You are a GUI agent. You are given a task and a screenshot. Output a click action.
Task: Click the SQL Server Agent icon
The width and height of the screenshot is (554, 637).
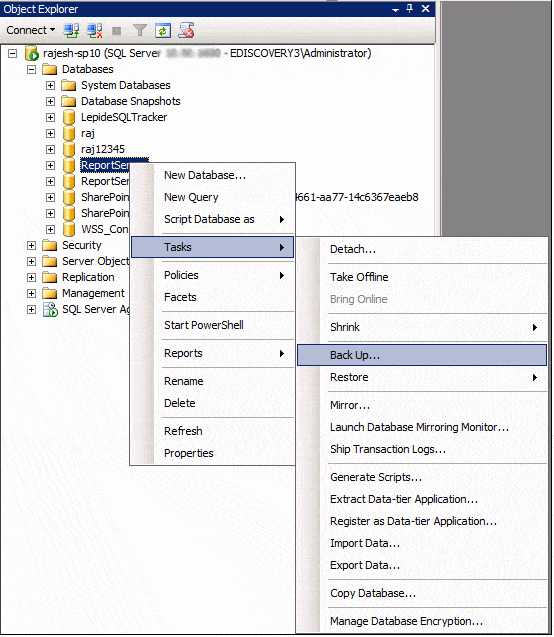(x=50, y=310)
